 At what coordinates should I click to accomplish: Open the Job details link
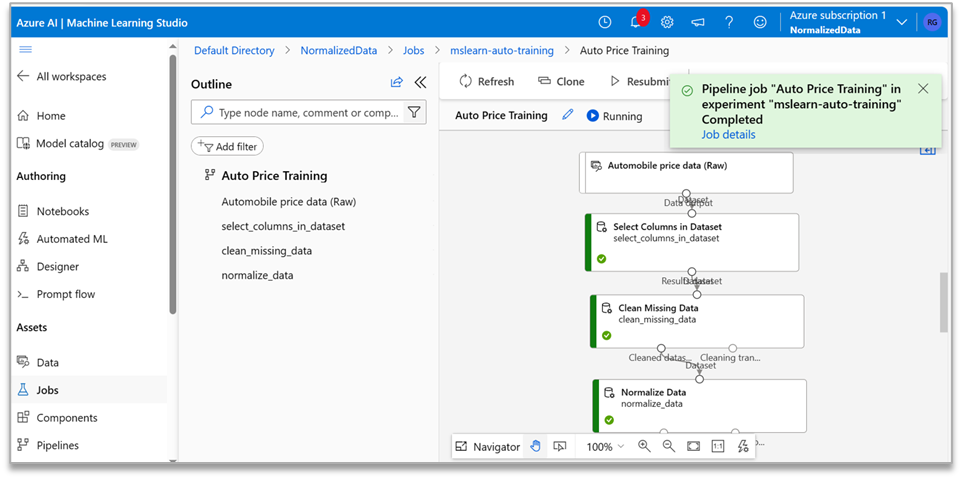click(x=728, y=134)
